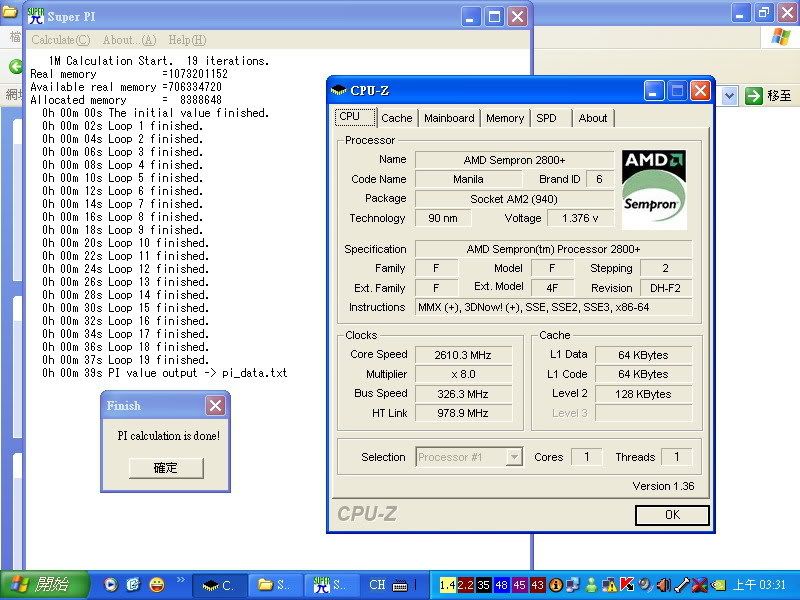This screenshot has height=600, width=800.
Task: Open the About tab in CPU-Z
Action: (x=593, y=118)
